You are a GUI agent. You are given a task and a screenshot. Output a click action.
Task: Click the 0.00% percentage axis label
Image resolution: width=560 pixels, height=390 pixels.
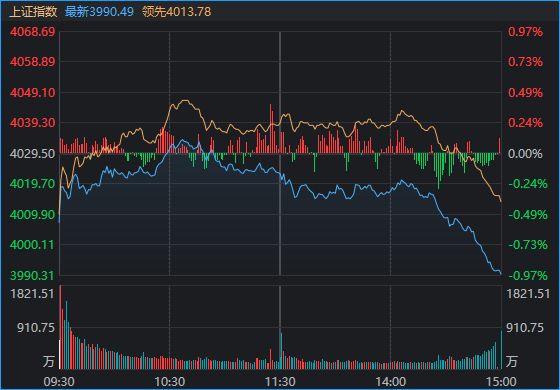525,154
